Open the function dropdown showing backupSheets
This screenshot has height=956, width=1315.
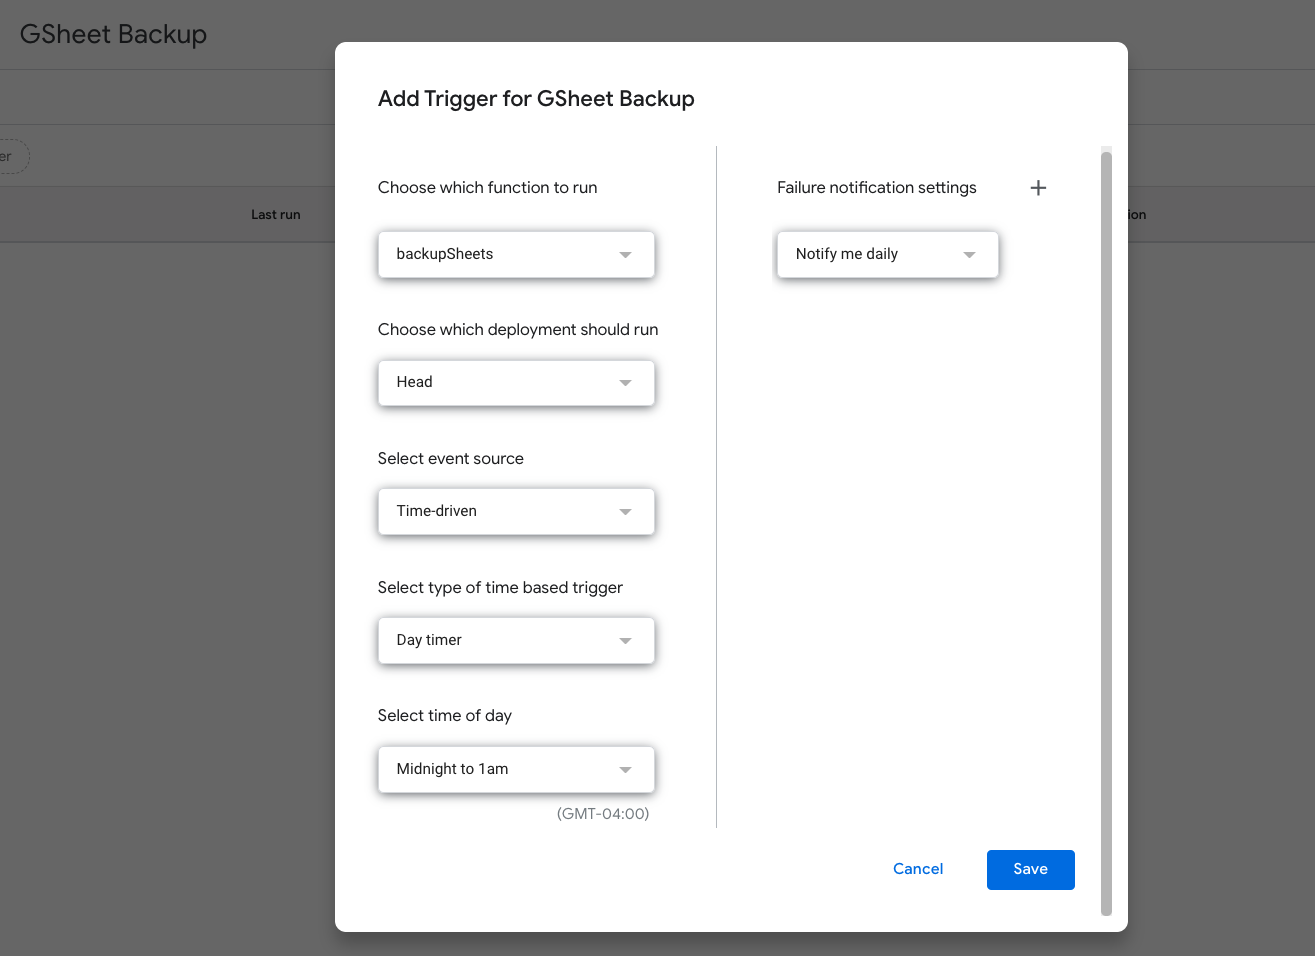[x=500, y=254]
